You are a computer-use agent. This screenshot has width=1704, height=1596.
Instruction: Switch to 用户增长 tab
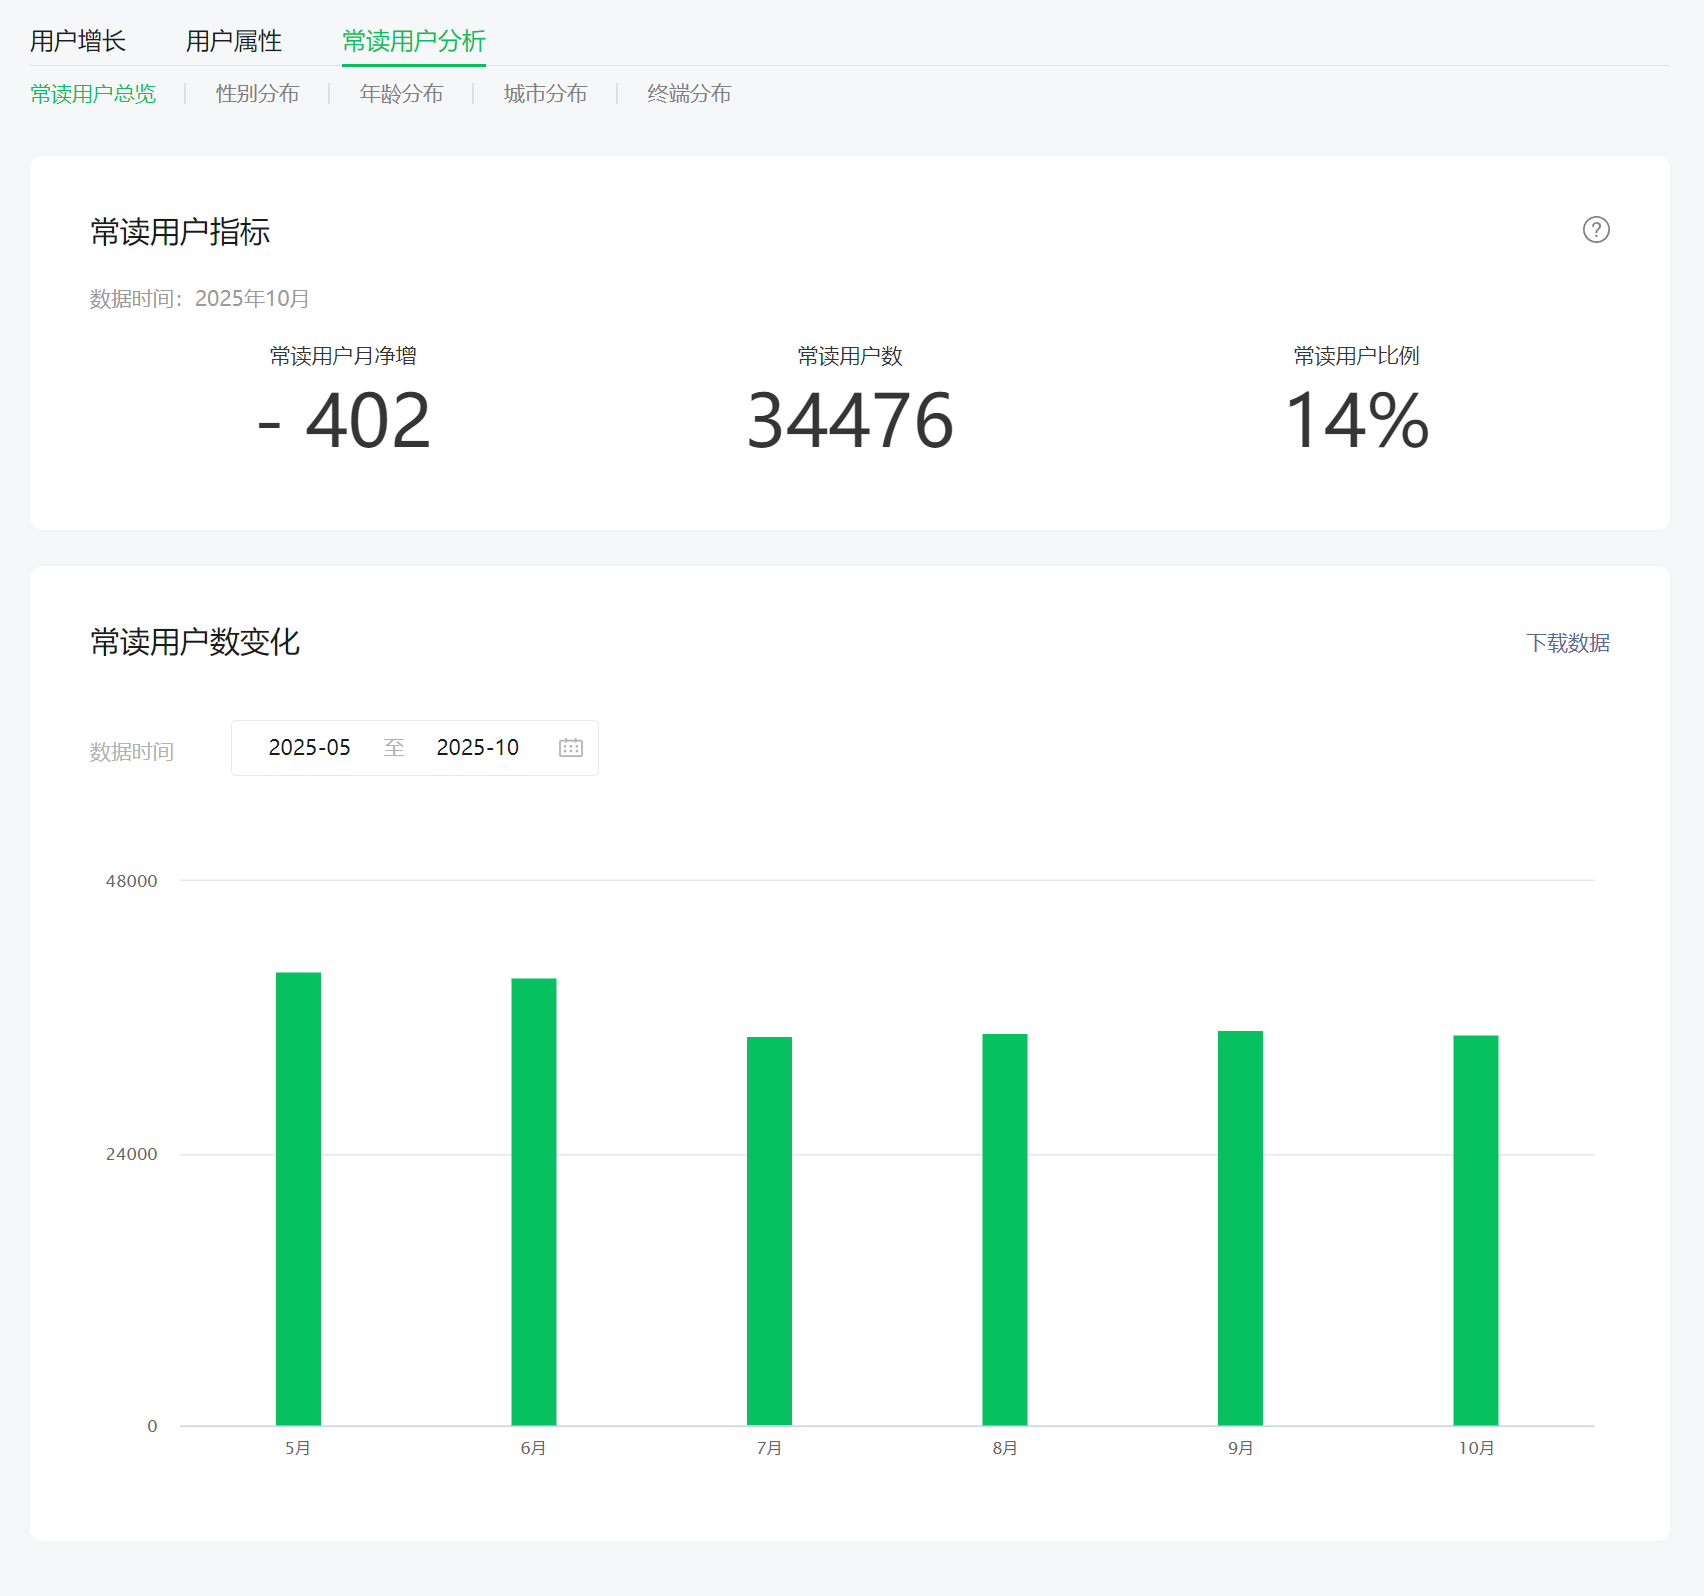pyautogui.click(x=78, y=41)
